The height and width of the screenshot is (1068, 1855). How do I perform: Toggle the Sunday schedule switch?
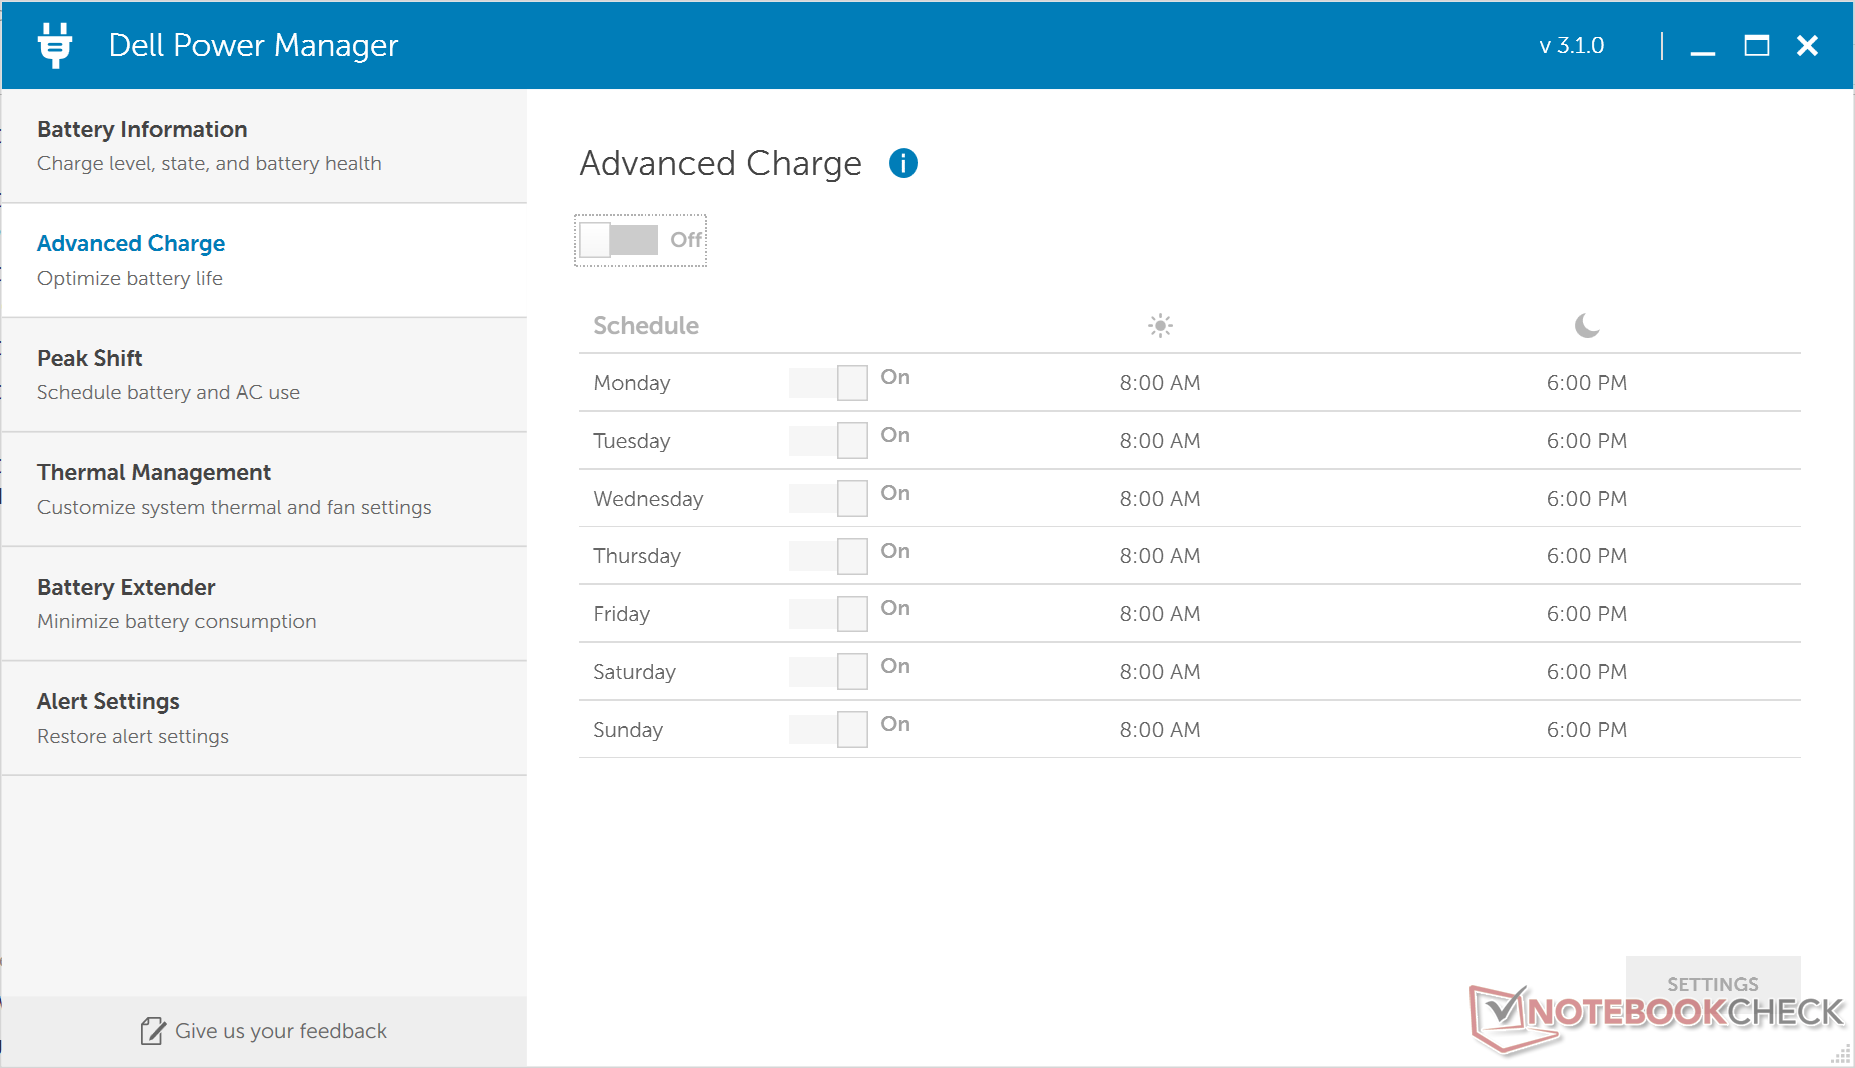coord(828,730)
